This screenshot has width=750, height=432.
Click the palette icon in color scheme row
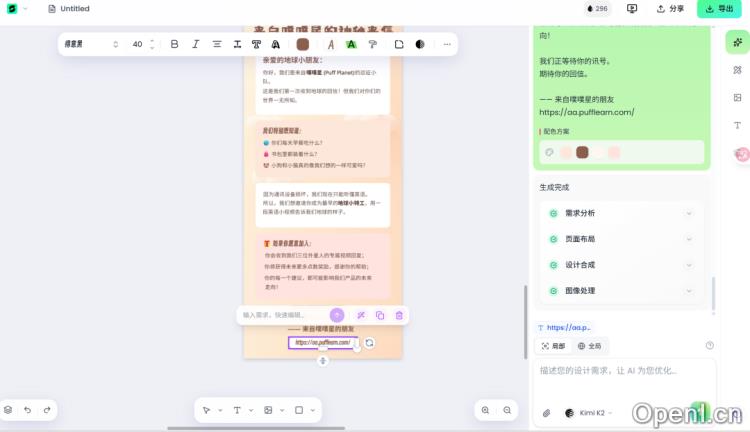coord(549,152)
